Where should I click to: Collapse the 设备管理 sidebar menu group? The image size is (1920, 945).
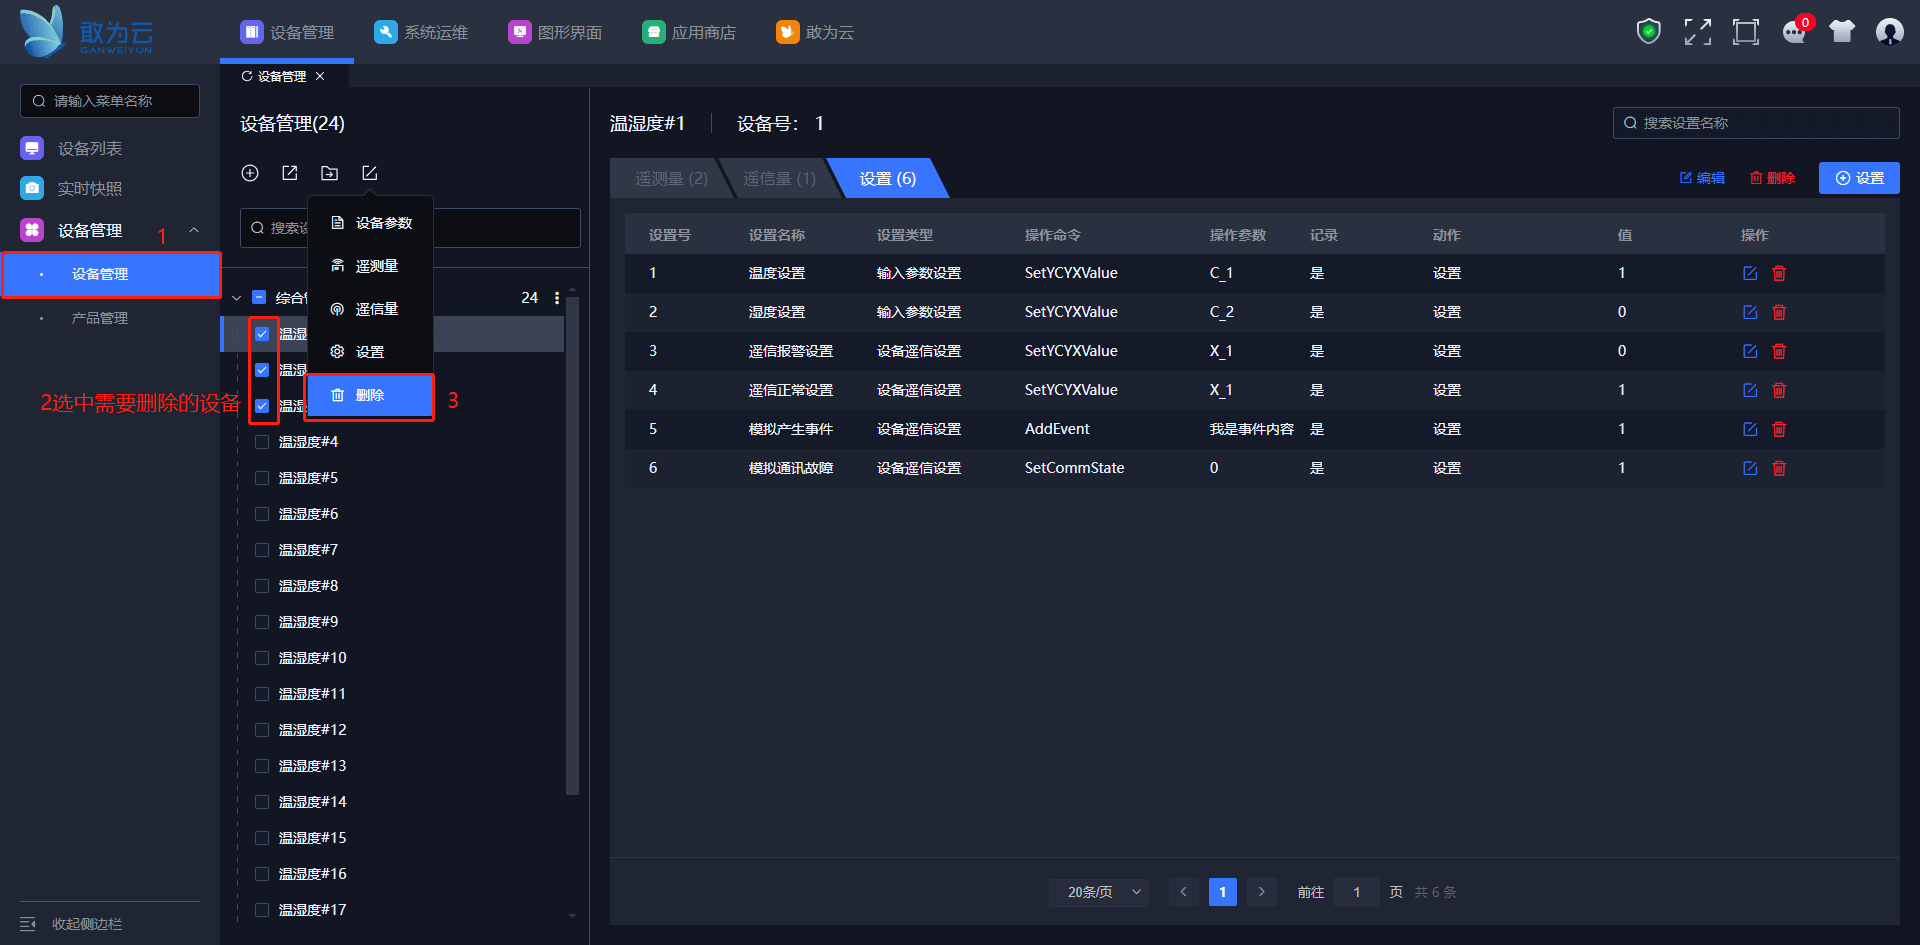pos(194,230)
